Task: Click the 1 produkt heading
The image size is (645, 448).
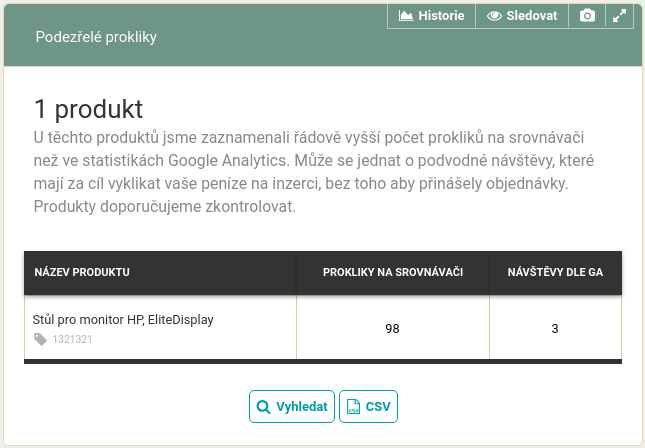Action: coord(88,109)
